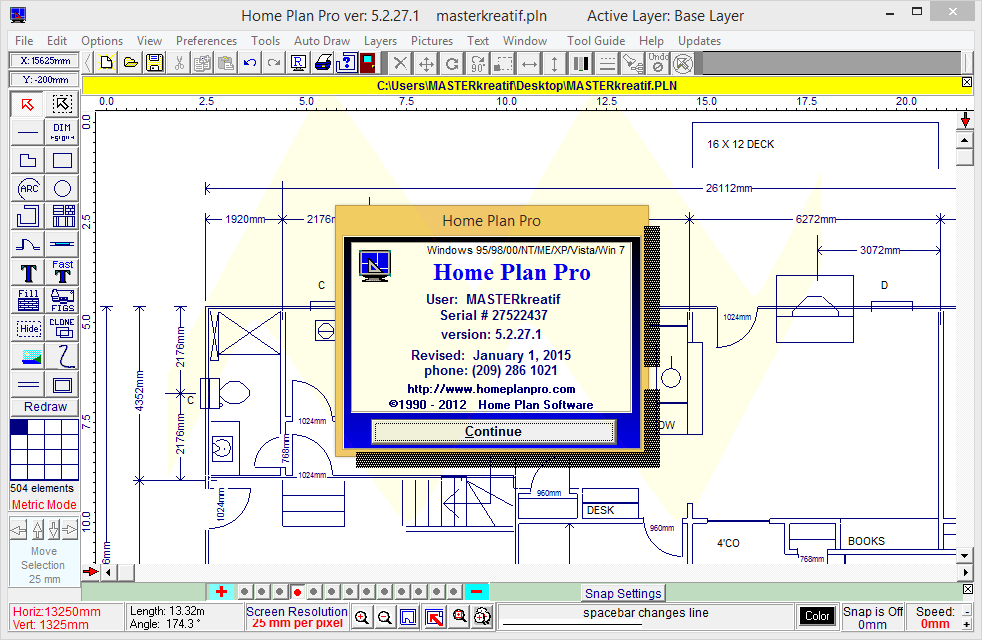Open the File menu
The height and width of the screenshot is (640, 982).
tap(24, 41)
